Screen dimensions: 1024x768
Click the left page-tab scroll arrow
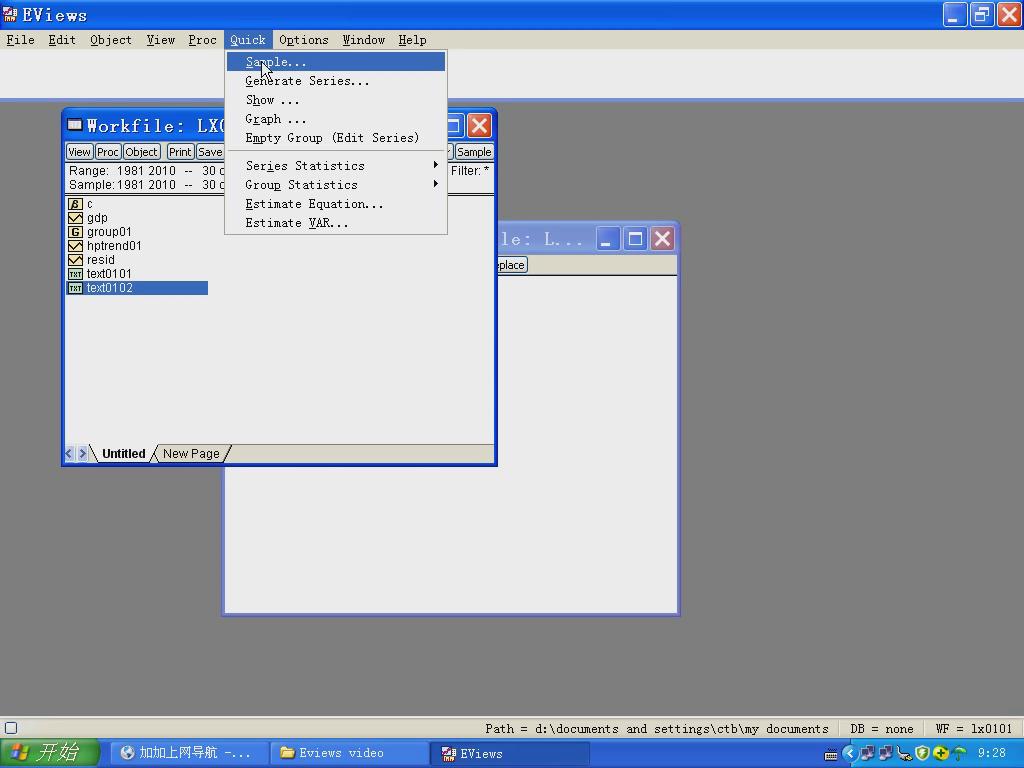(69, 453)
